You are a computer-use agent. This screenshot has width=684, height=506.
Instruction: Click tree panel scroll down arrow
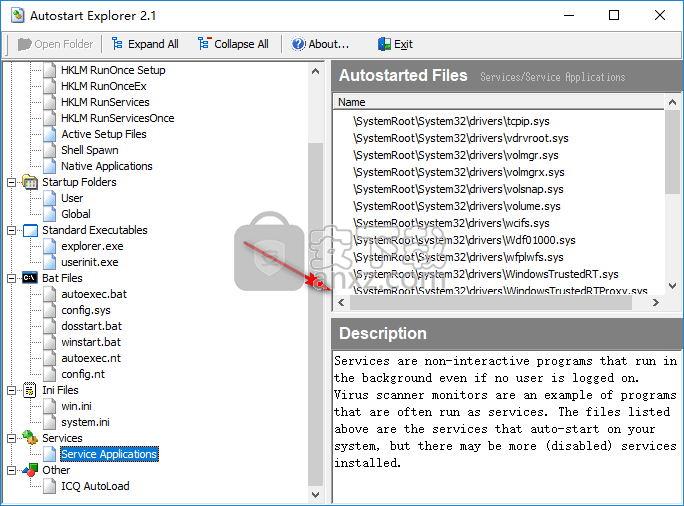[x=315, y=495]
